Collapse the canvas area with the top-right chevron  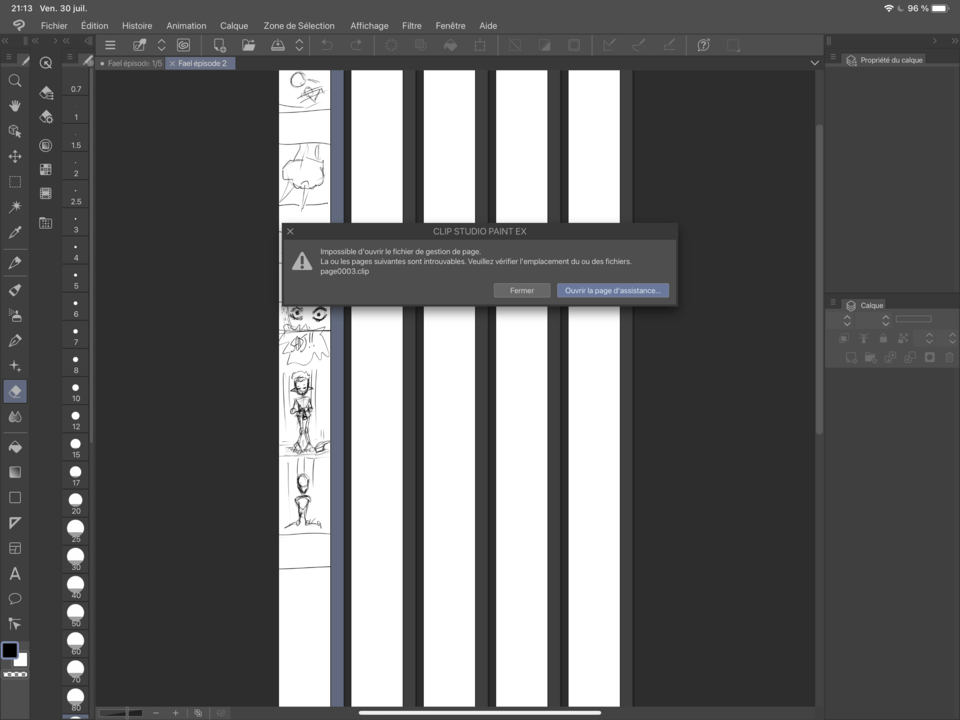coord(814,62)
